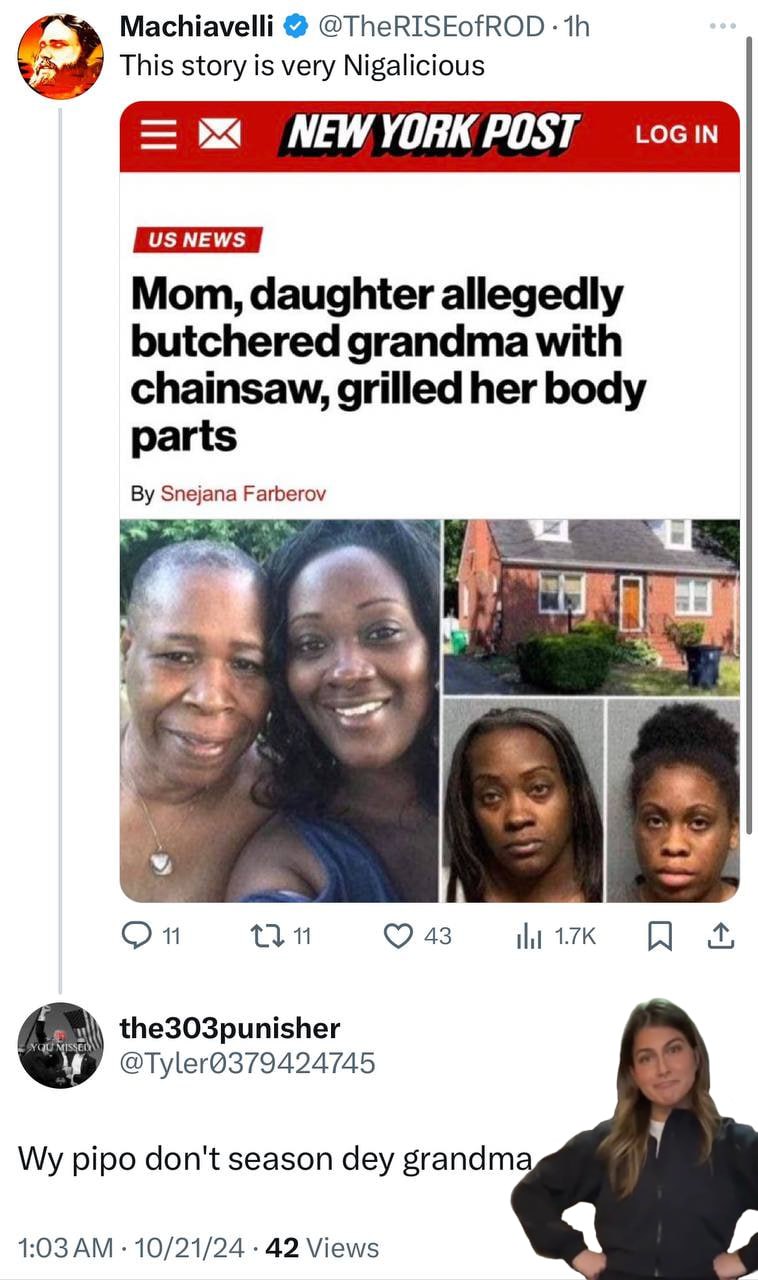
Task: Open the hamburger menu in NY Post header
Action: tap(155, 135)
